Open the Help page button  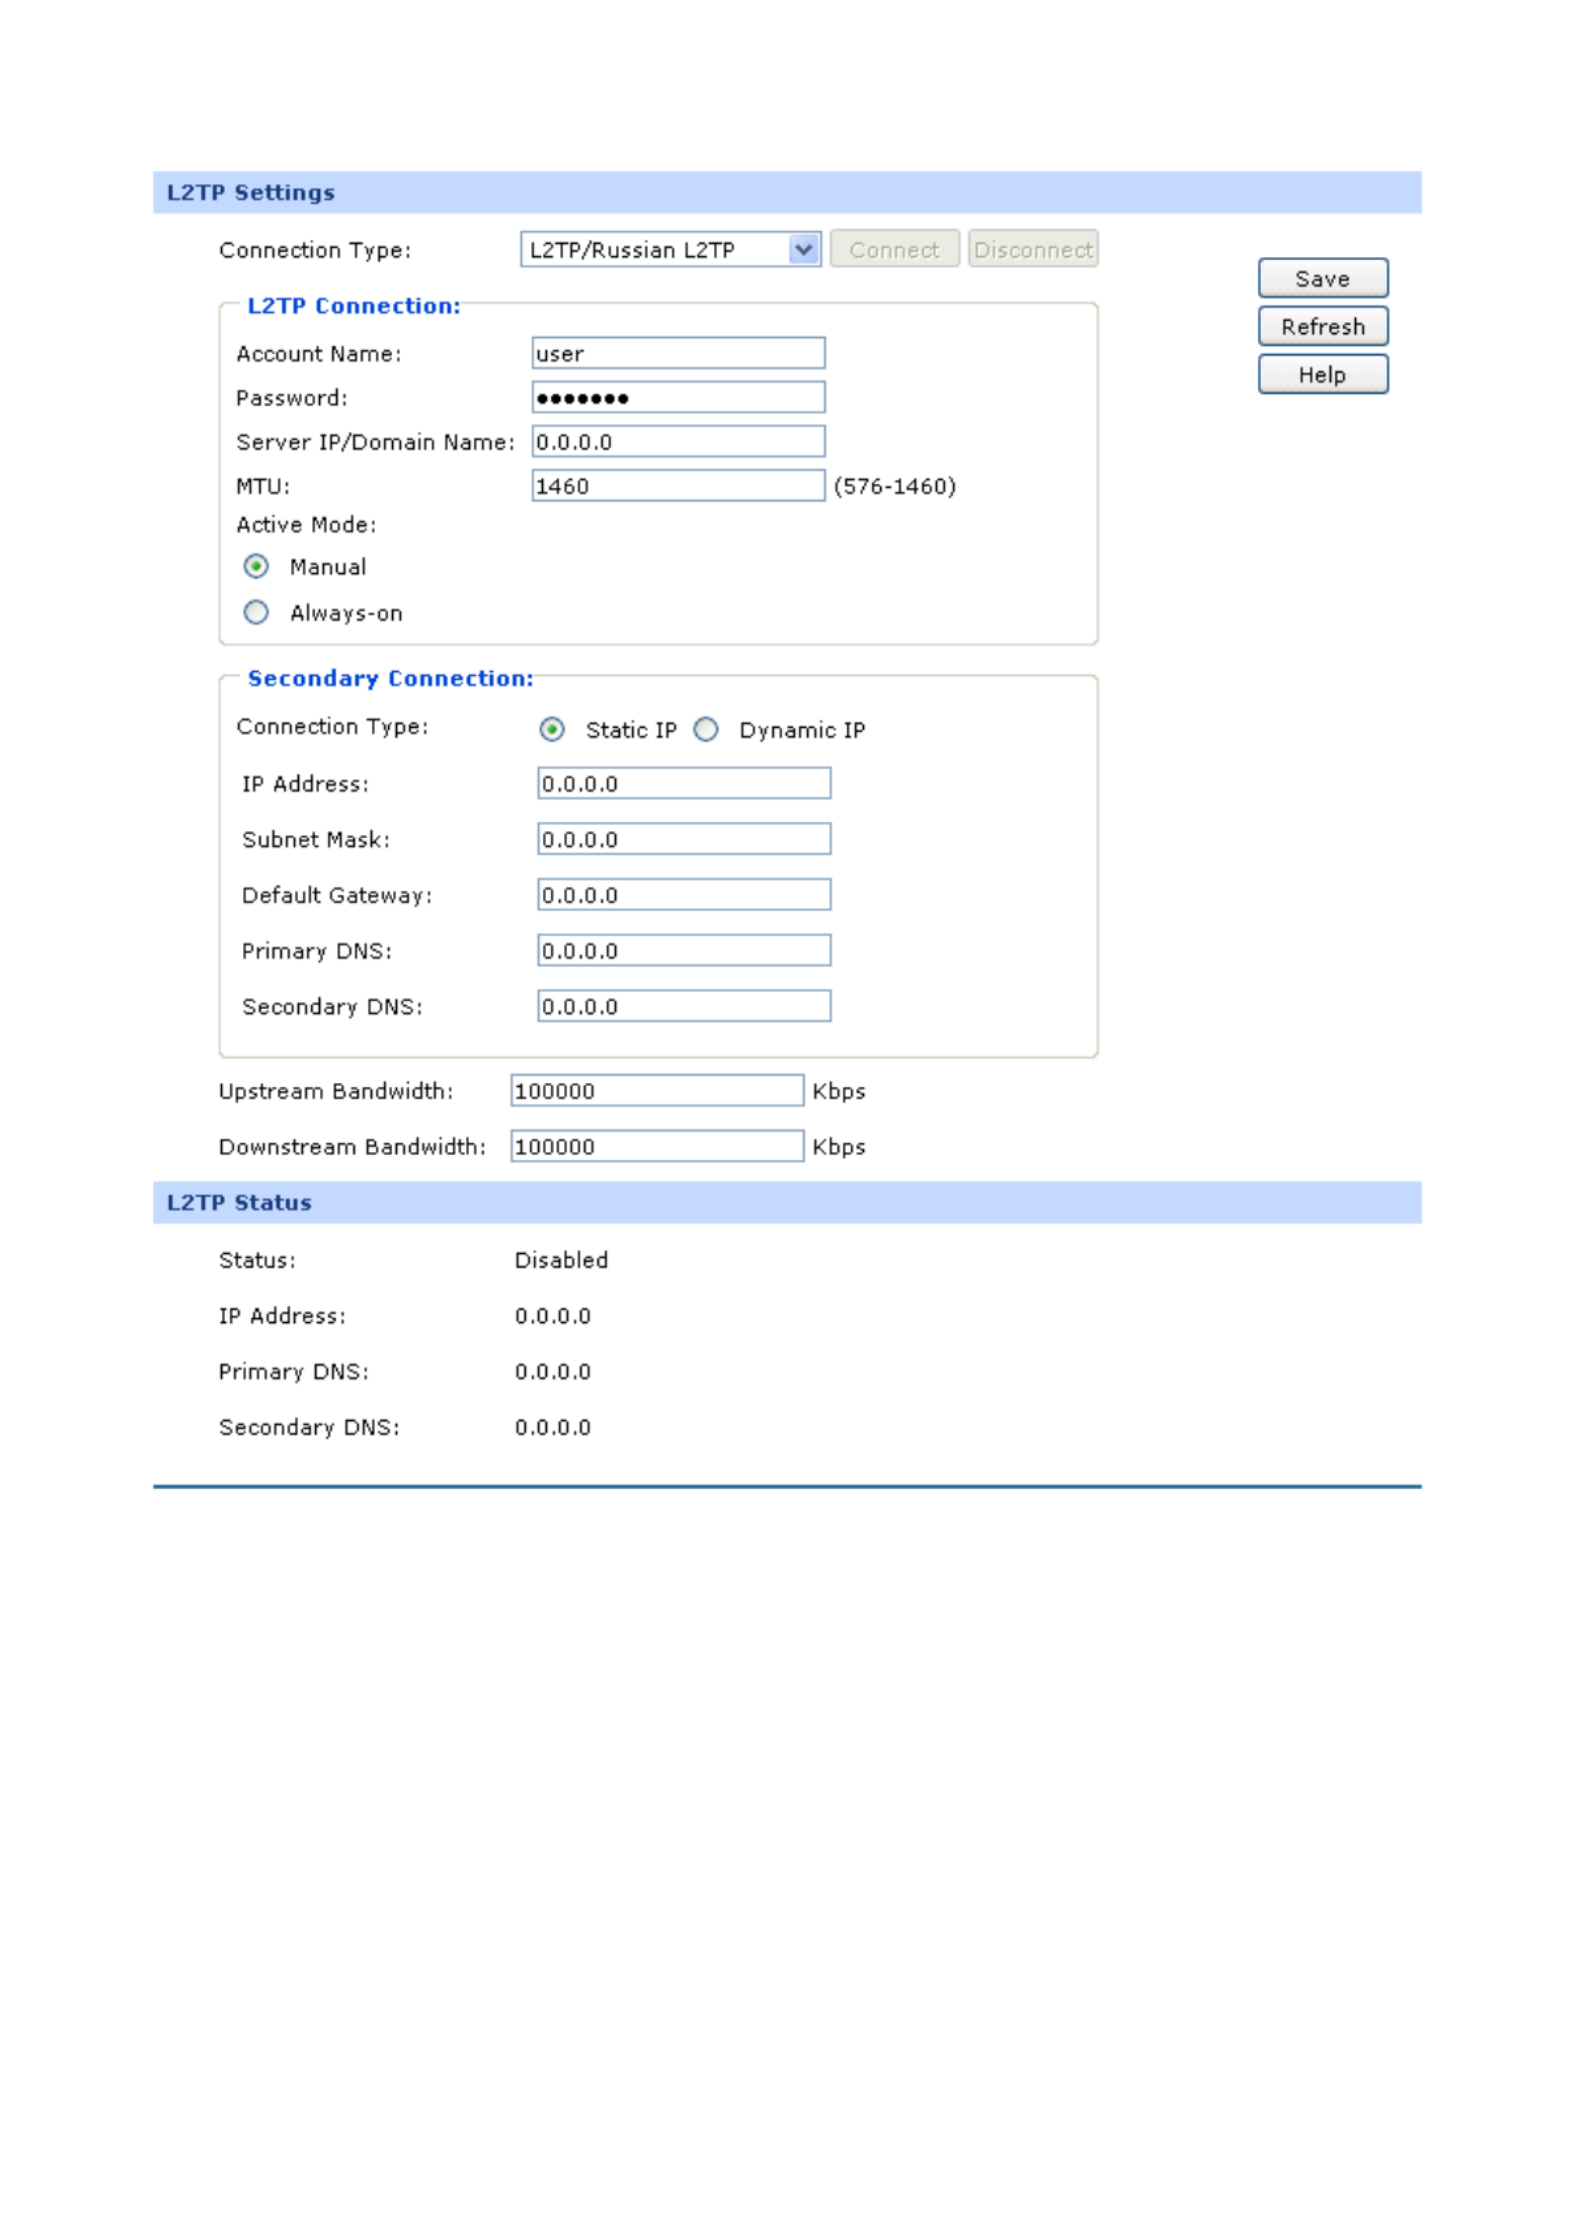[1321, 375]
